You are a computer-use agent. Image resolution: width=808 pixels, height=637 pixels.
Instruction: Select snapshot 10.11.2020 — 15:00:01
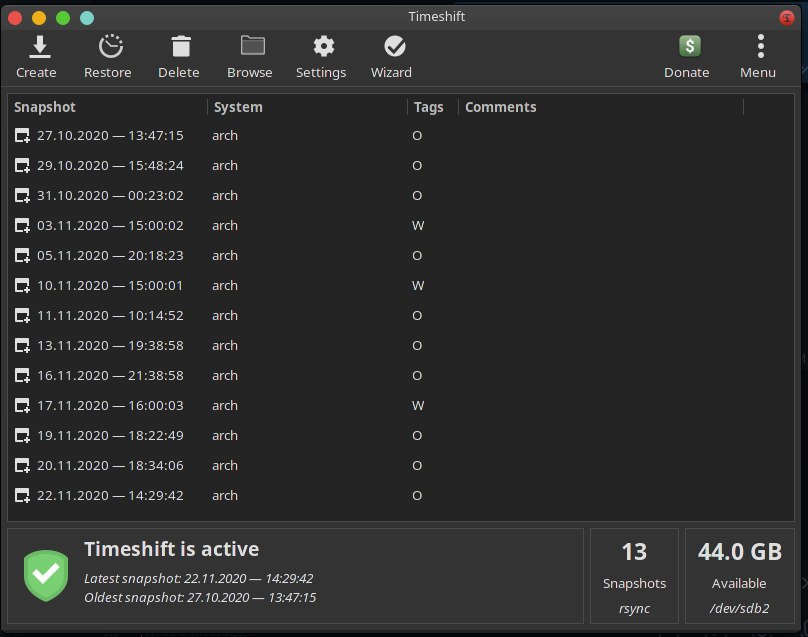pos(110,286)
